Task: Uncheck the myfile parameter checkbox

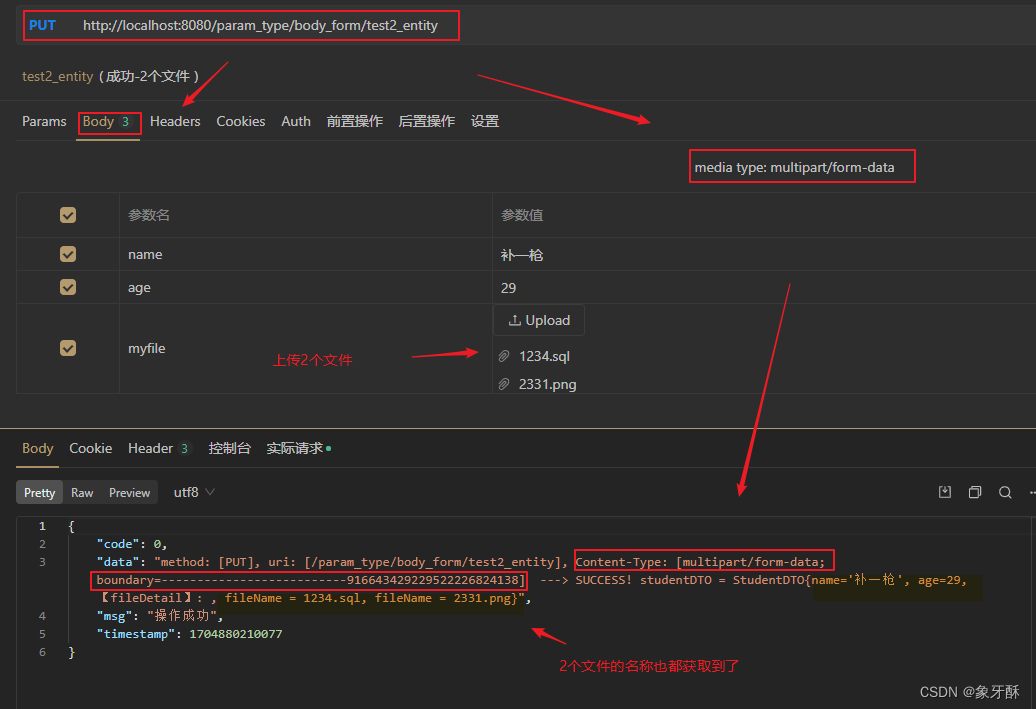Action: point(67,348)
